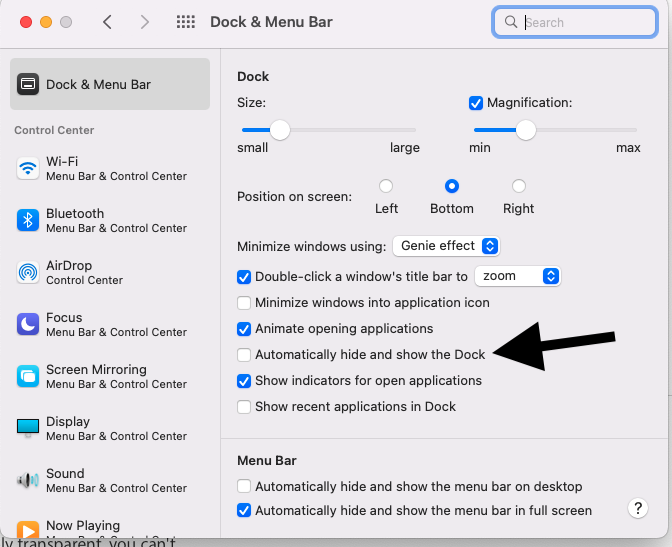Viewport: 672px width, 547px height.
Task: Select the Bluetooth sidebar label
Action: [x=75, y=213]
